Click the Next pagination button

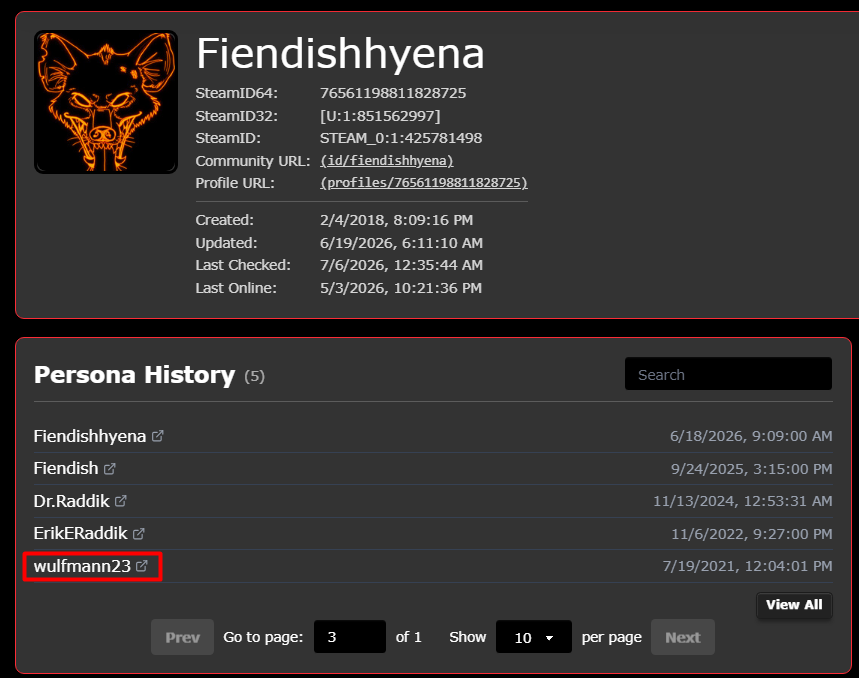tap(683, 637)
